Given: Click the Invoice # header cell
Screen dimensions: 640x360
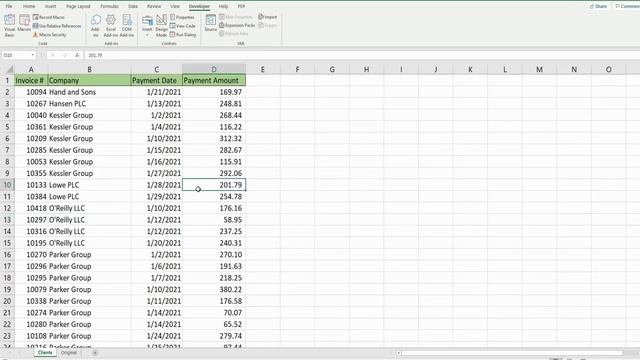Looking at the screenshot, I should pos(31,80).
